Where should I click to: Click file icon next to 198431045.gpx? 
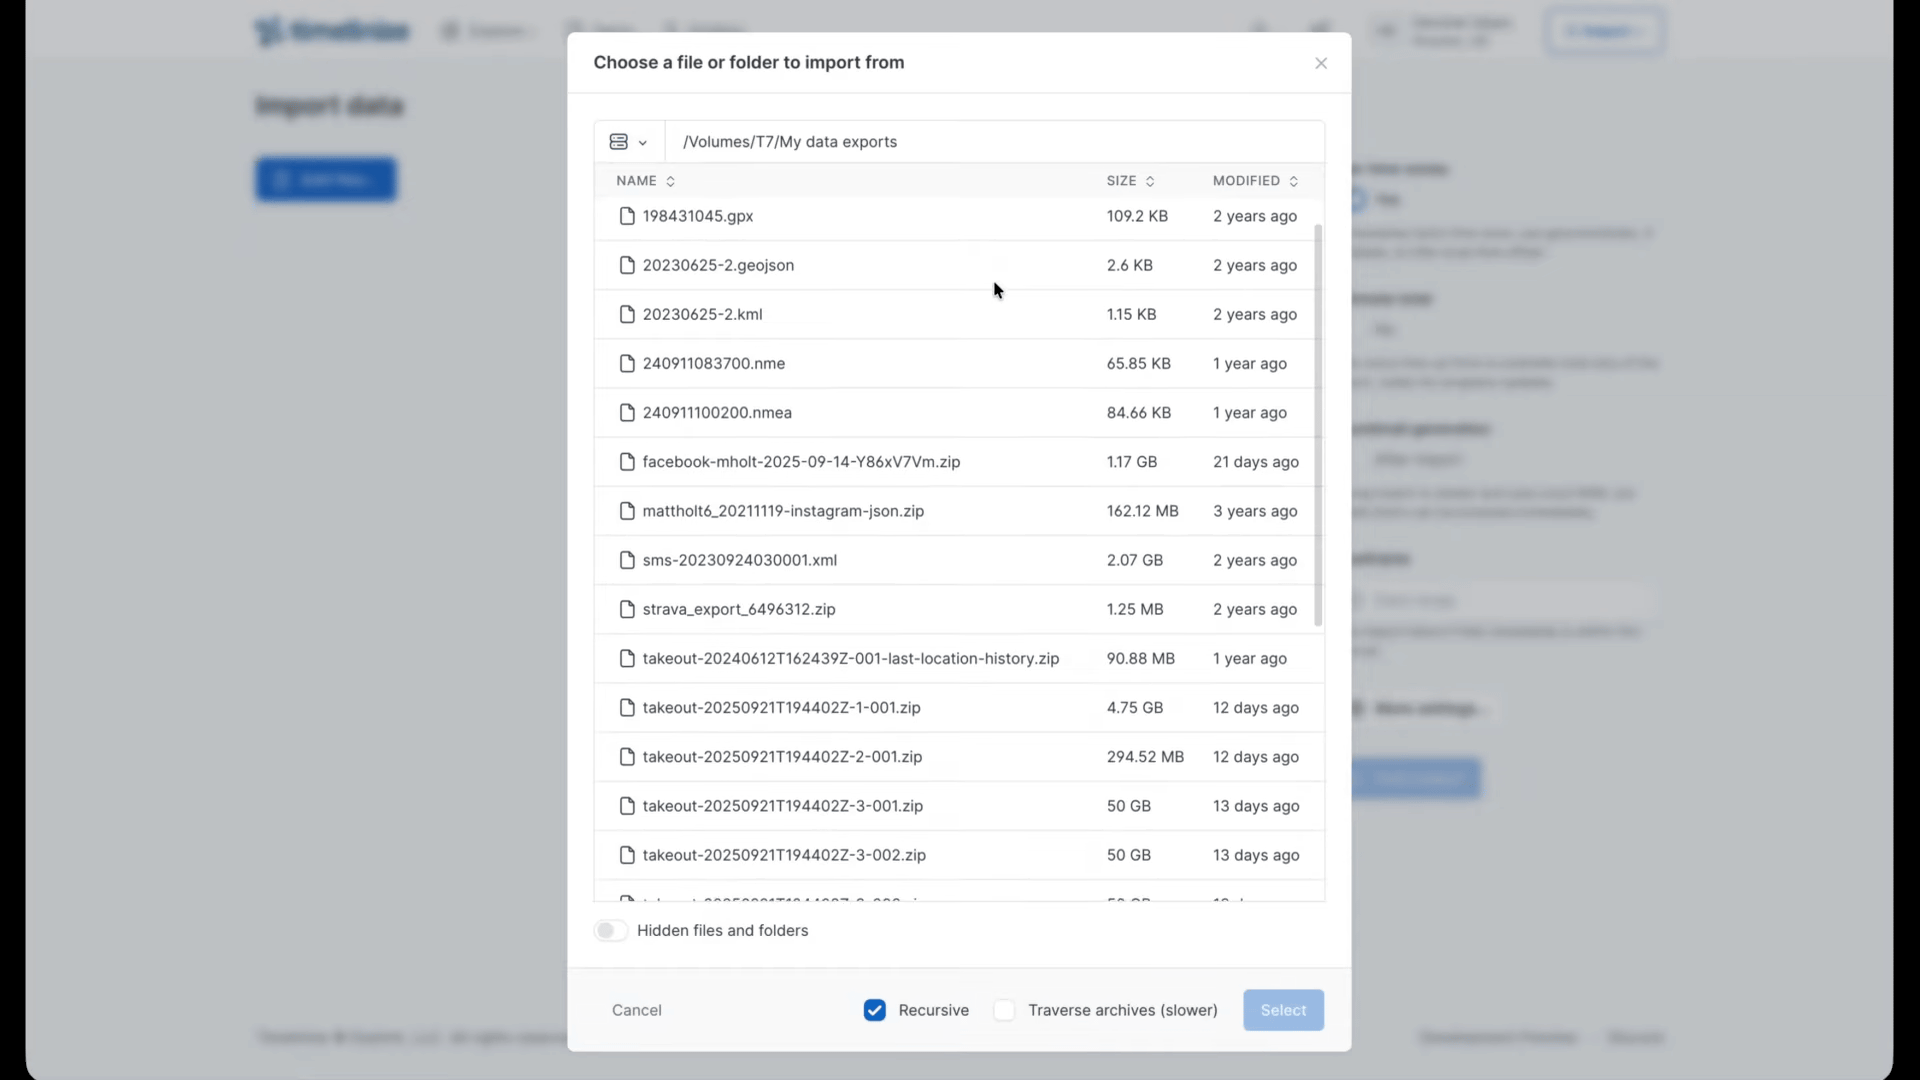point(627,216)
